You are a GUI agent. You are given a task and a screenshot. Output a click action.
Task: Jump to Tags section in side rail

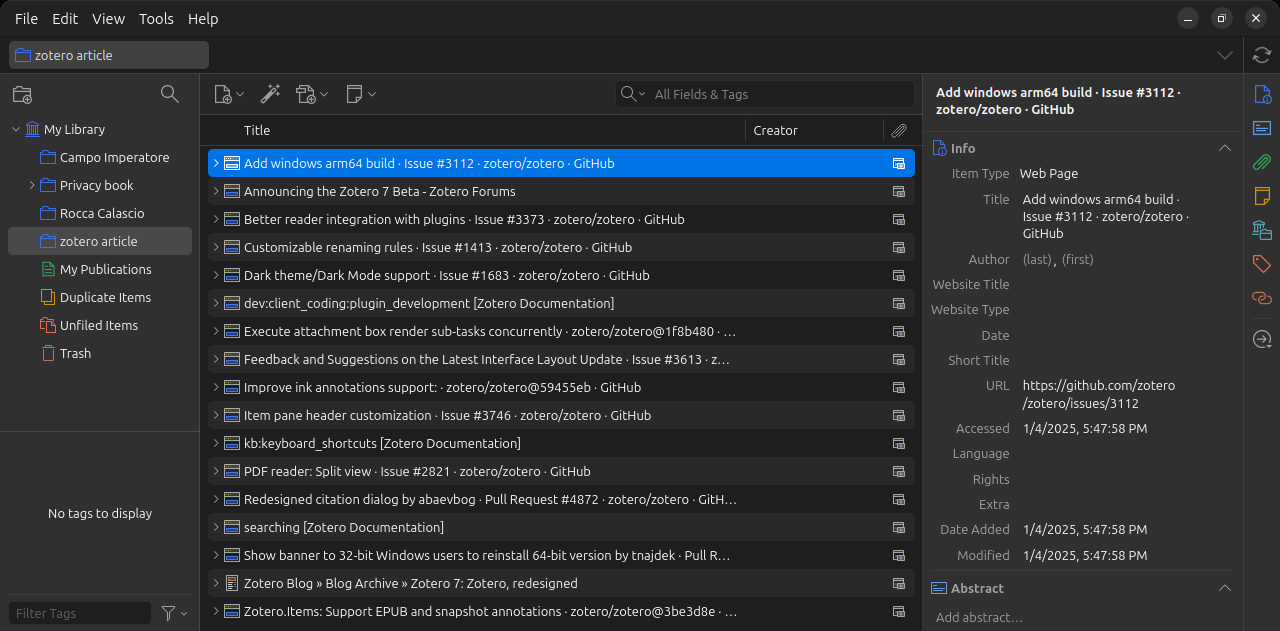point(1262,264)
